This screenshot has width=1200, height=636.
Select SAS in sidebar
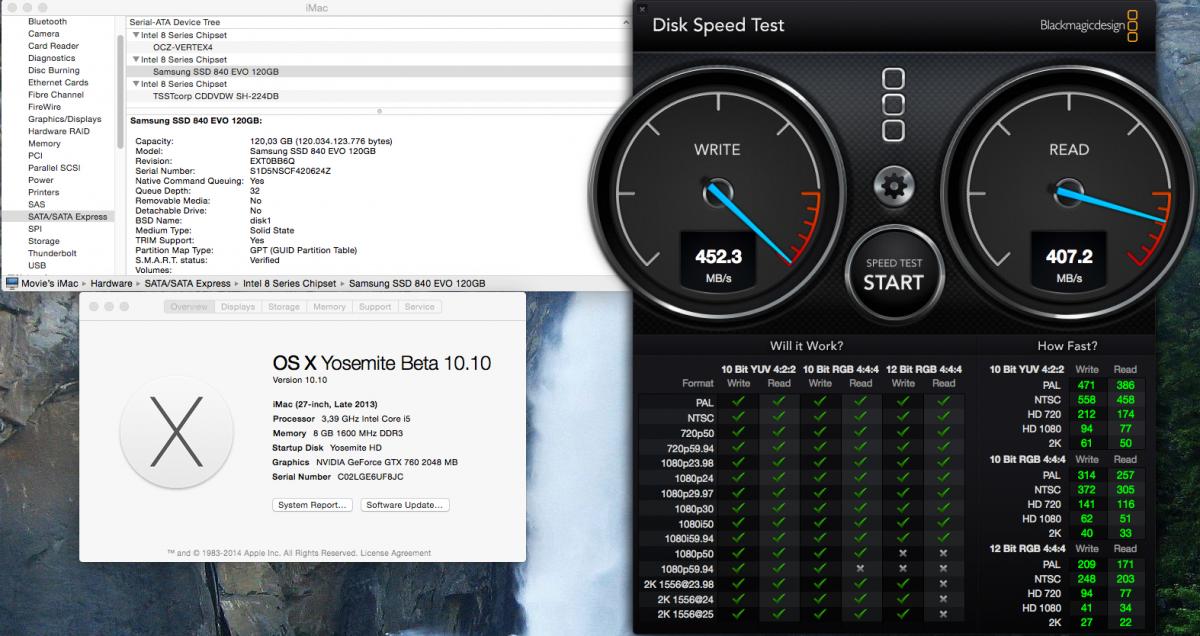(36, 204)
